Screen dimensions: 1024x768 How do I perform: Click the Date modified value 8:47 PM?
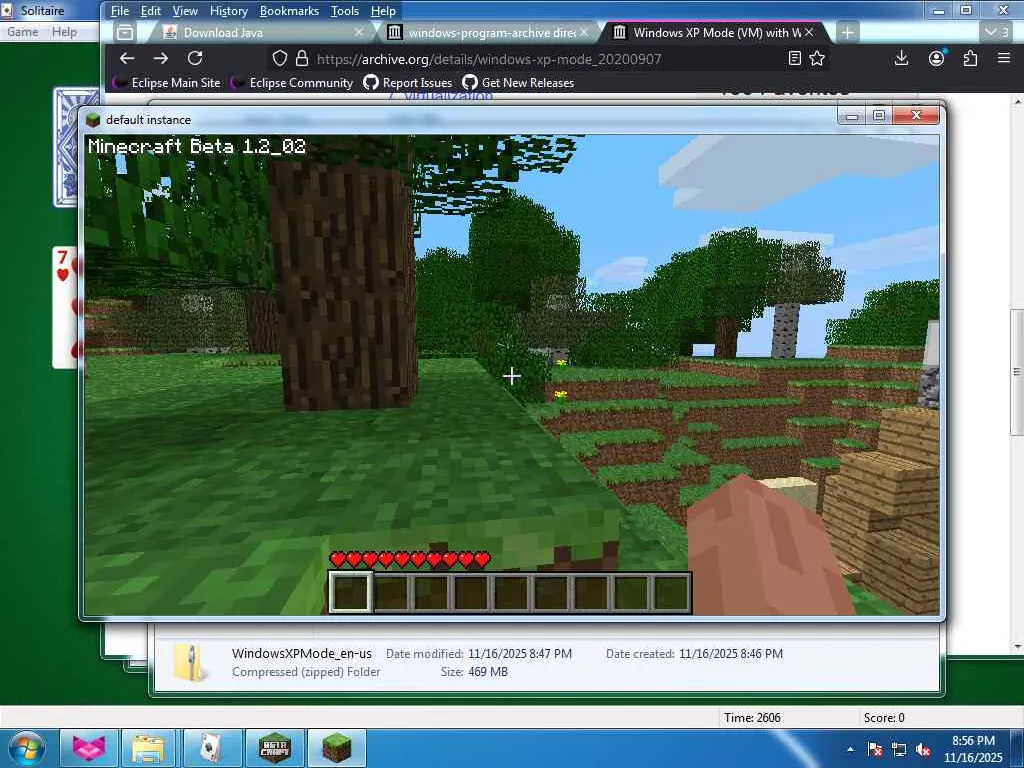(x=520, y=654)
